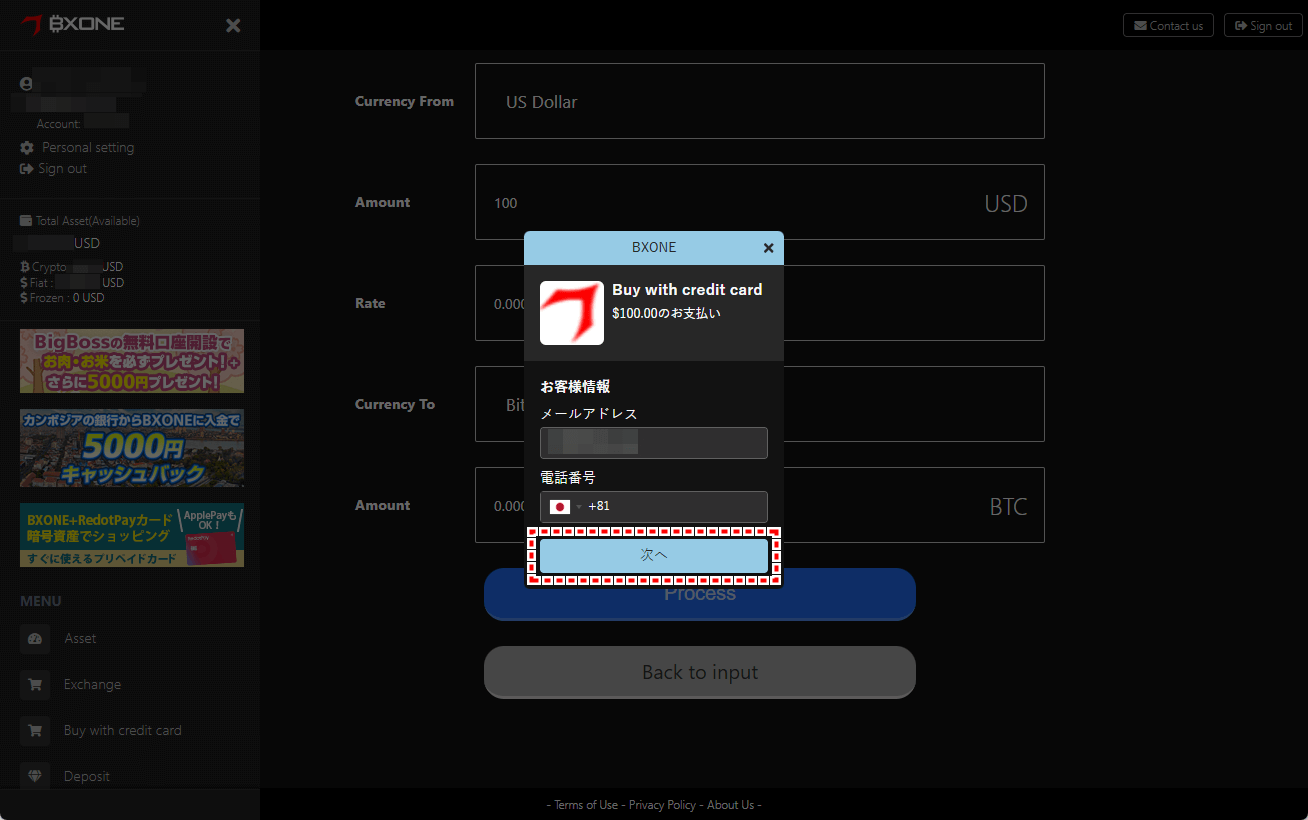Click the Asset dashboard icon in the menu
This screenshot has width=1308, height=820.
click(35, 638)
